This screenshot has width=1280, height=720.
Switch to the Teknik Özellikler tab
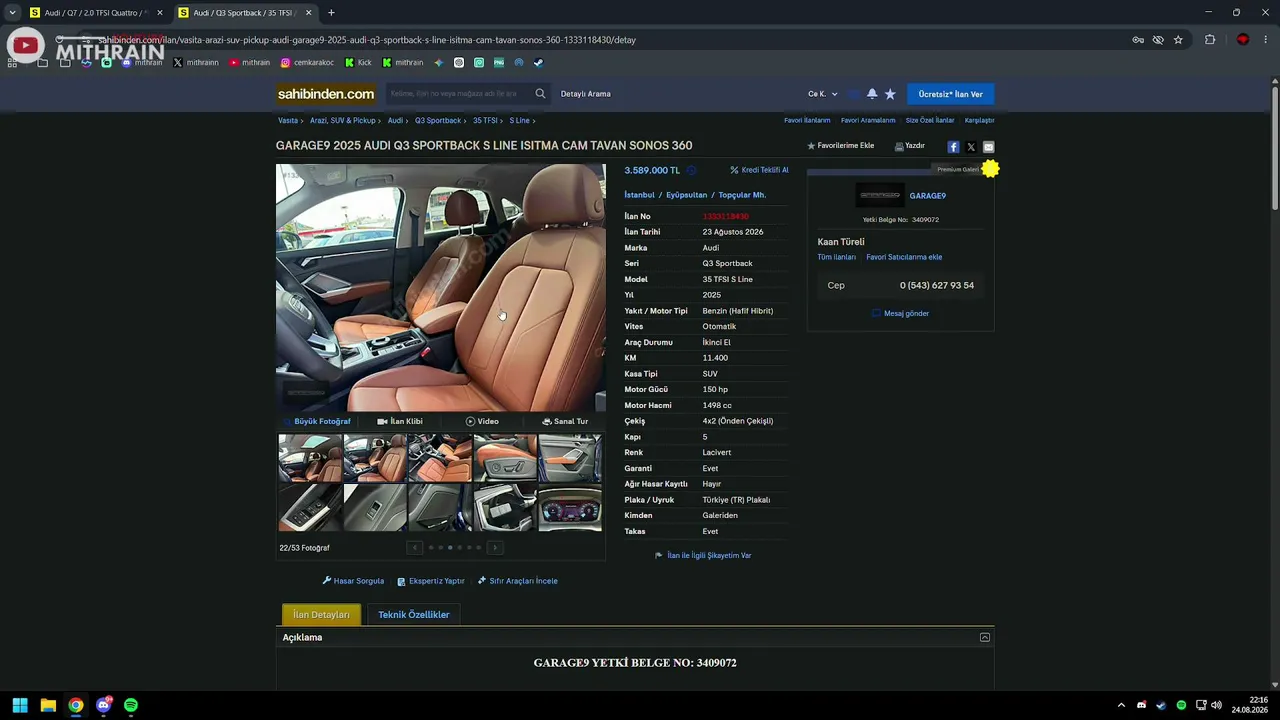coord(414,615)
